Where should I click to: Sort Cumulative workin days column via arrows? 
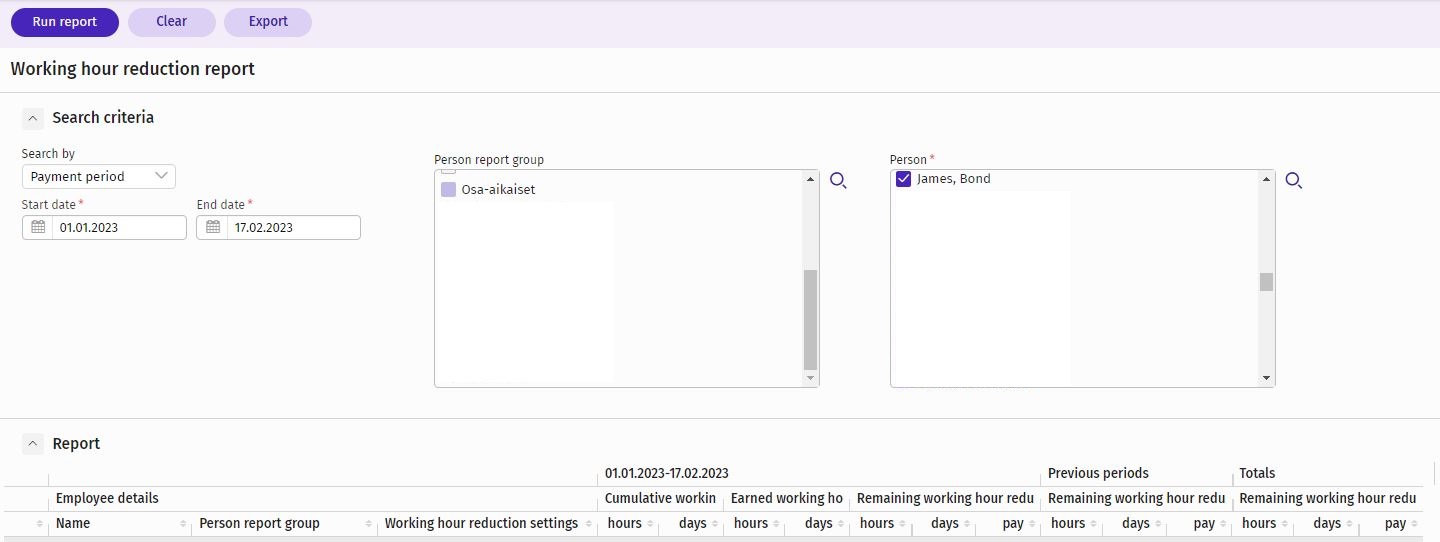716,524
